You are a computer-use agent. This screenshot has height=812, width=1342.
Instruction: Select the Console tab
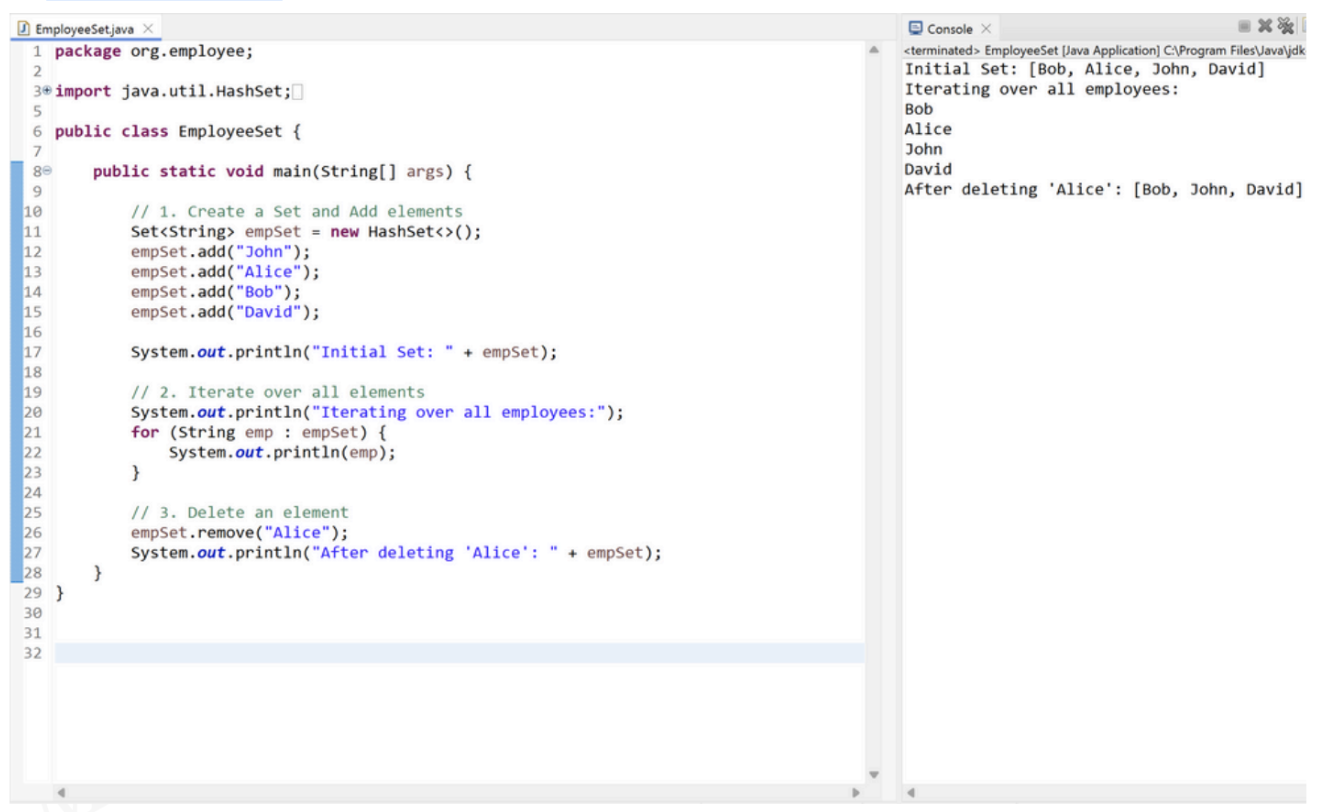tap(949, 29)
